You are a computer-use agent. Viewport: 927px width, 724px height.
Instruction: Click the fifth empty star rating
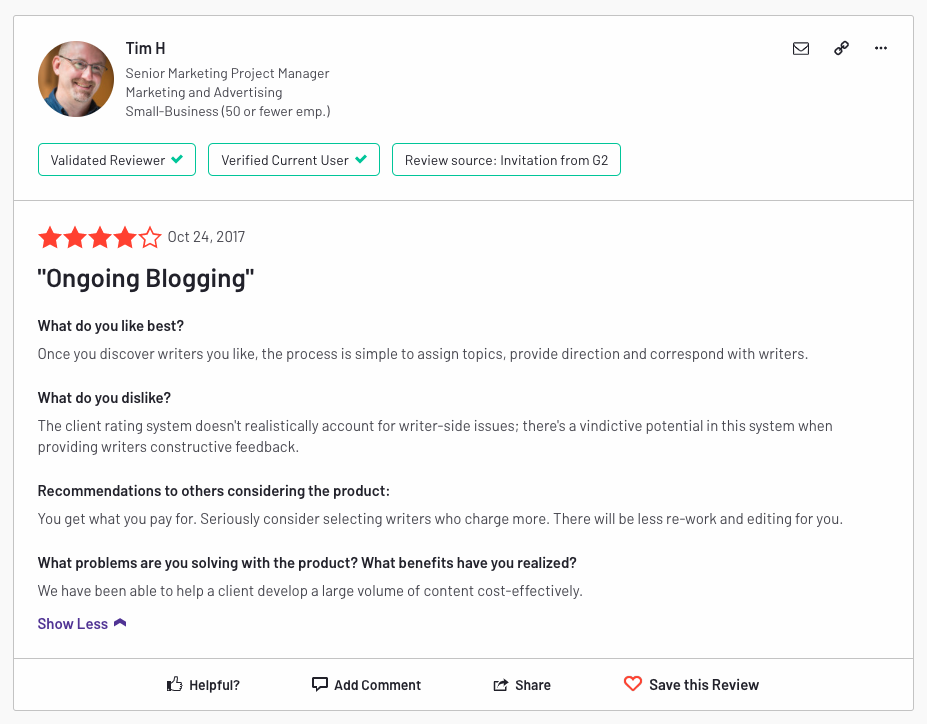[150, 238]
